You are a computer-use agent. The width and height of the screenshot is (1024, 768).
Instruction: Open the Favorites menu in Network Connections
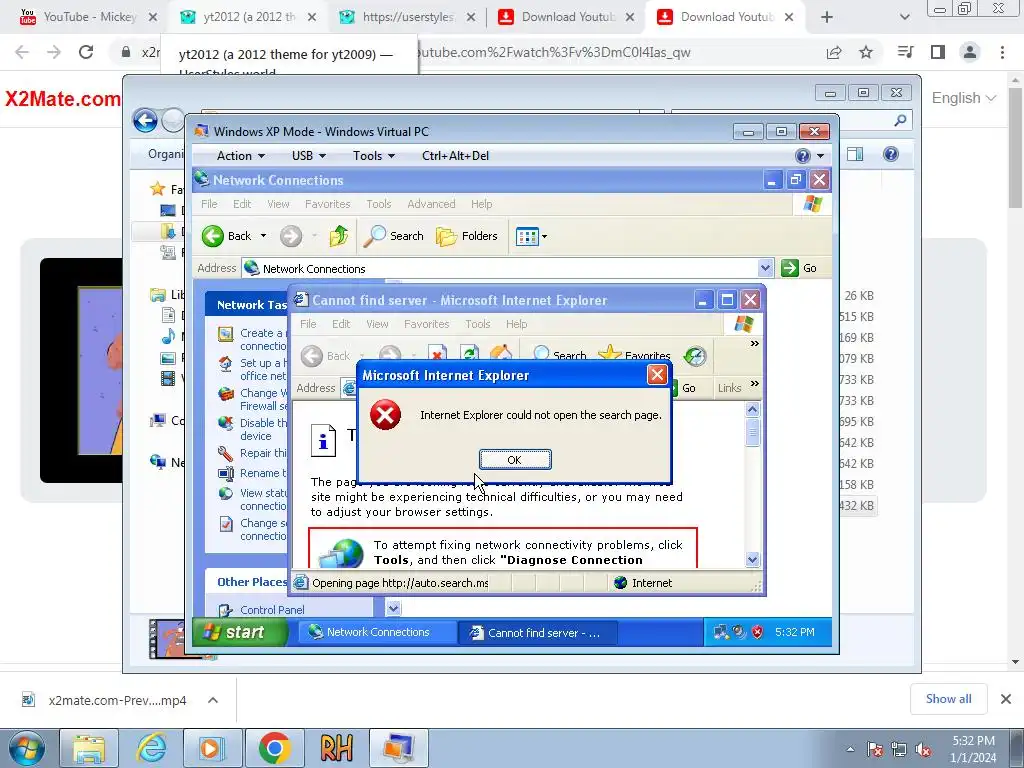327,204
